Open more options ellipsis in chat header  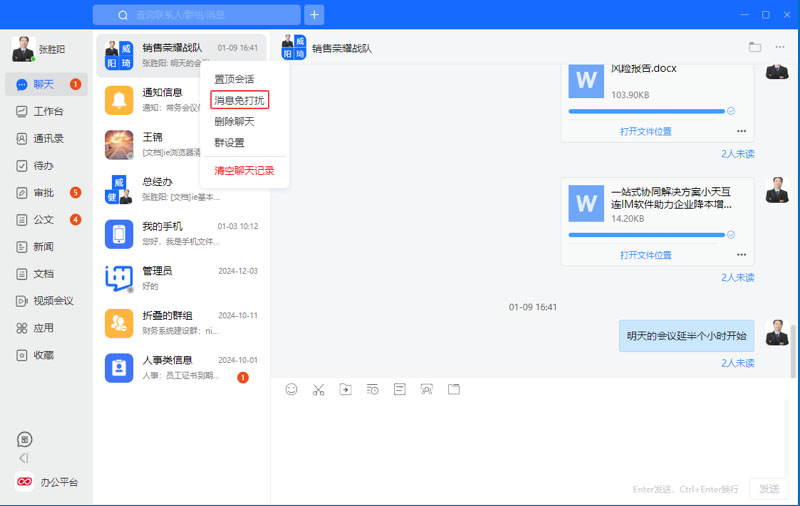click(780, 47)
